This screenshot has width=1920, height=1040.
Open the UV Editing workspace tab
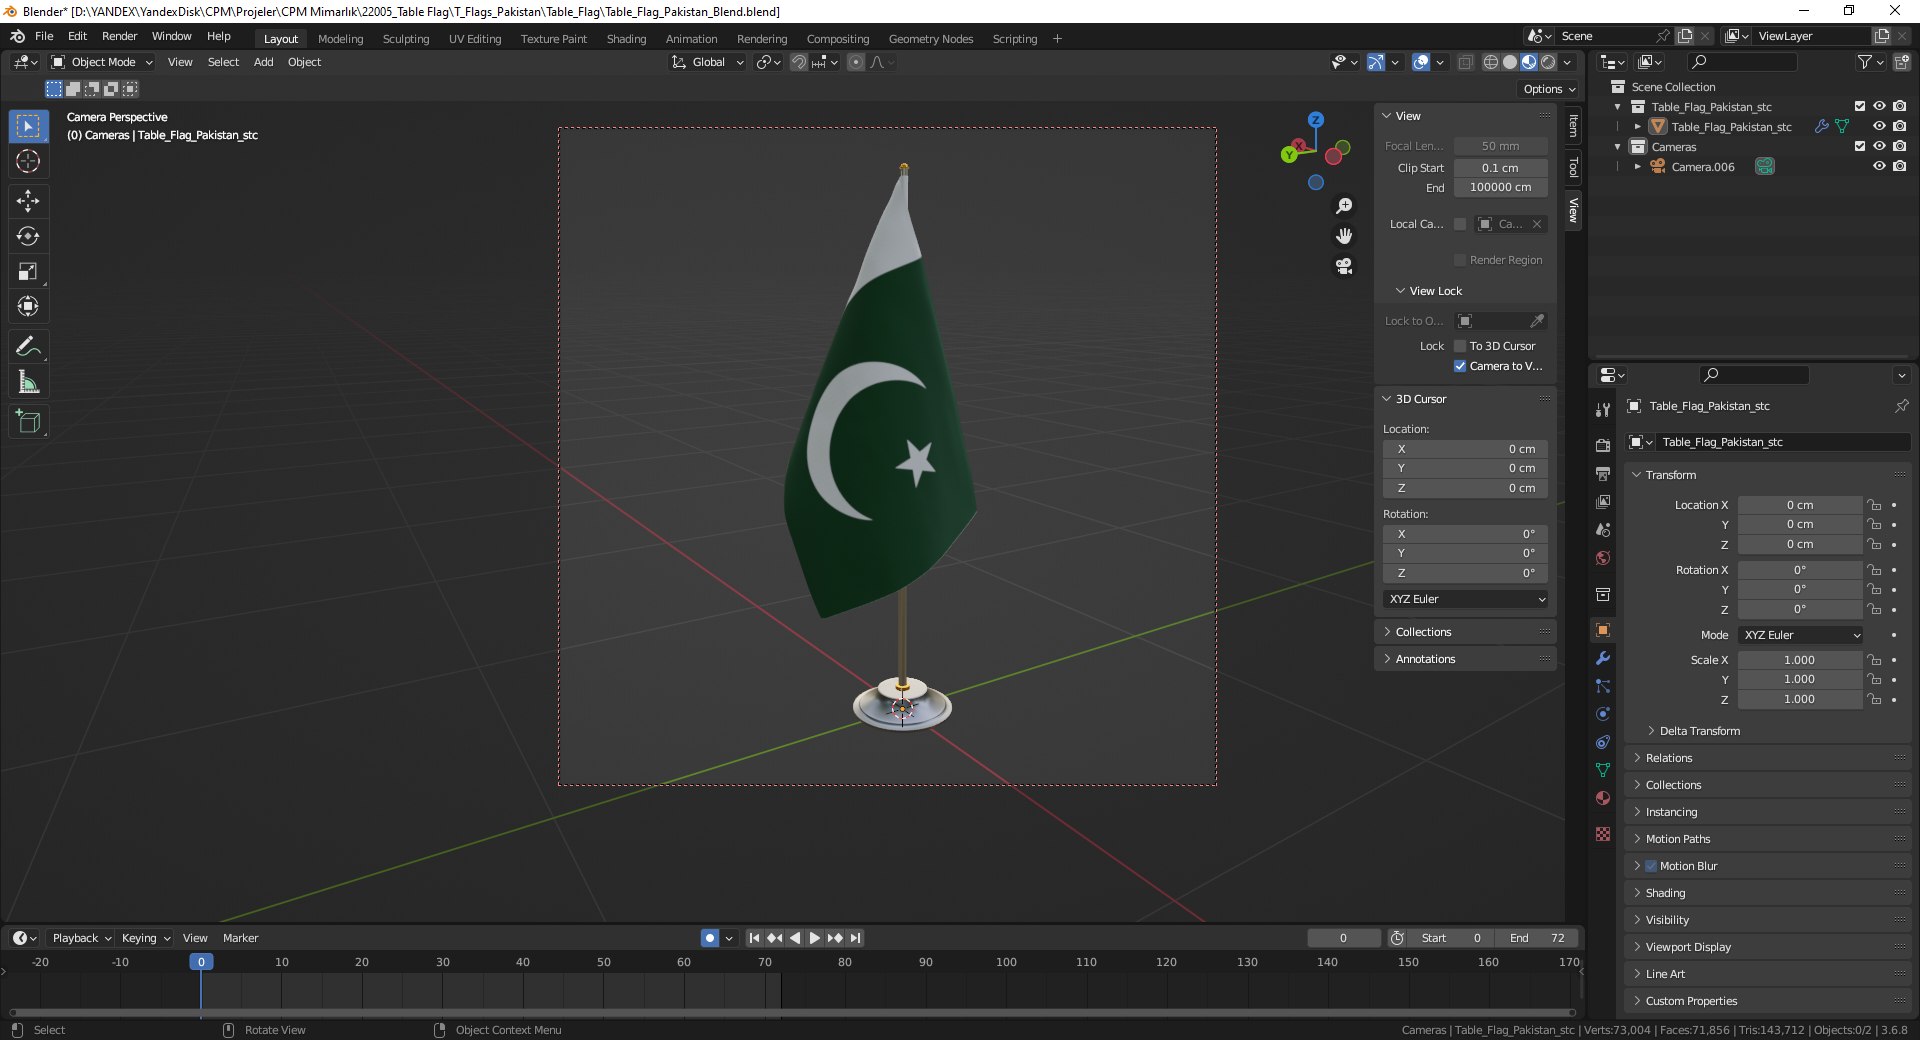point(475,39)
